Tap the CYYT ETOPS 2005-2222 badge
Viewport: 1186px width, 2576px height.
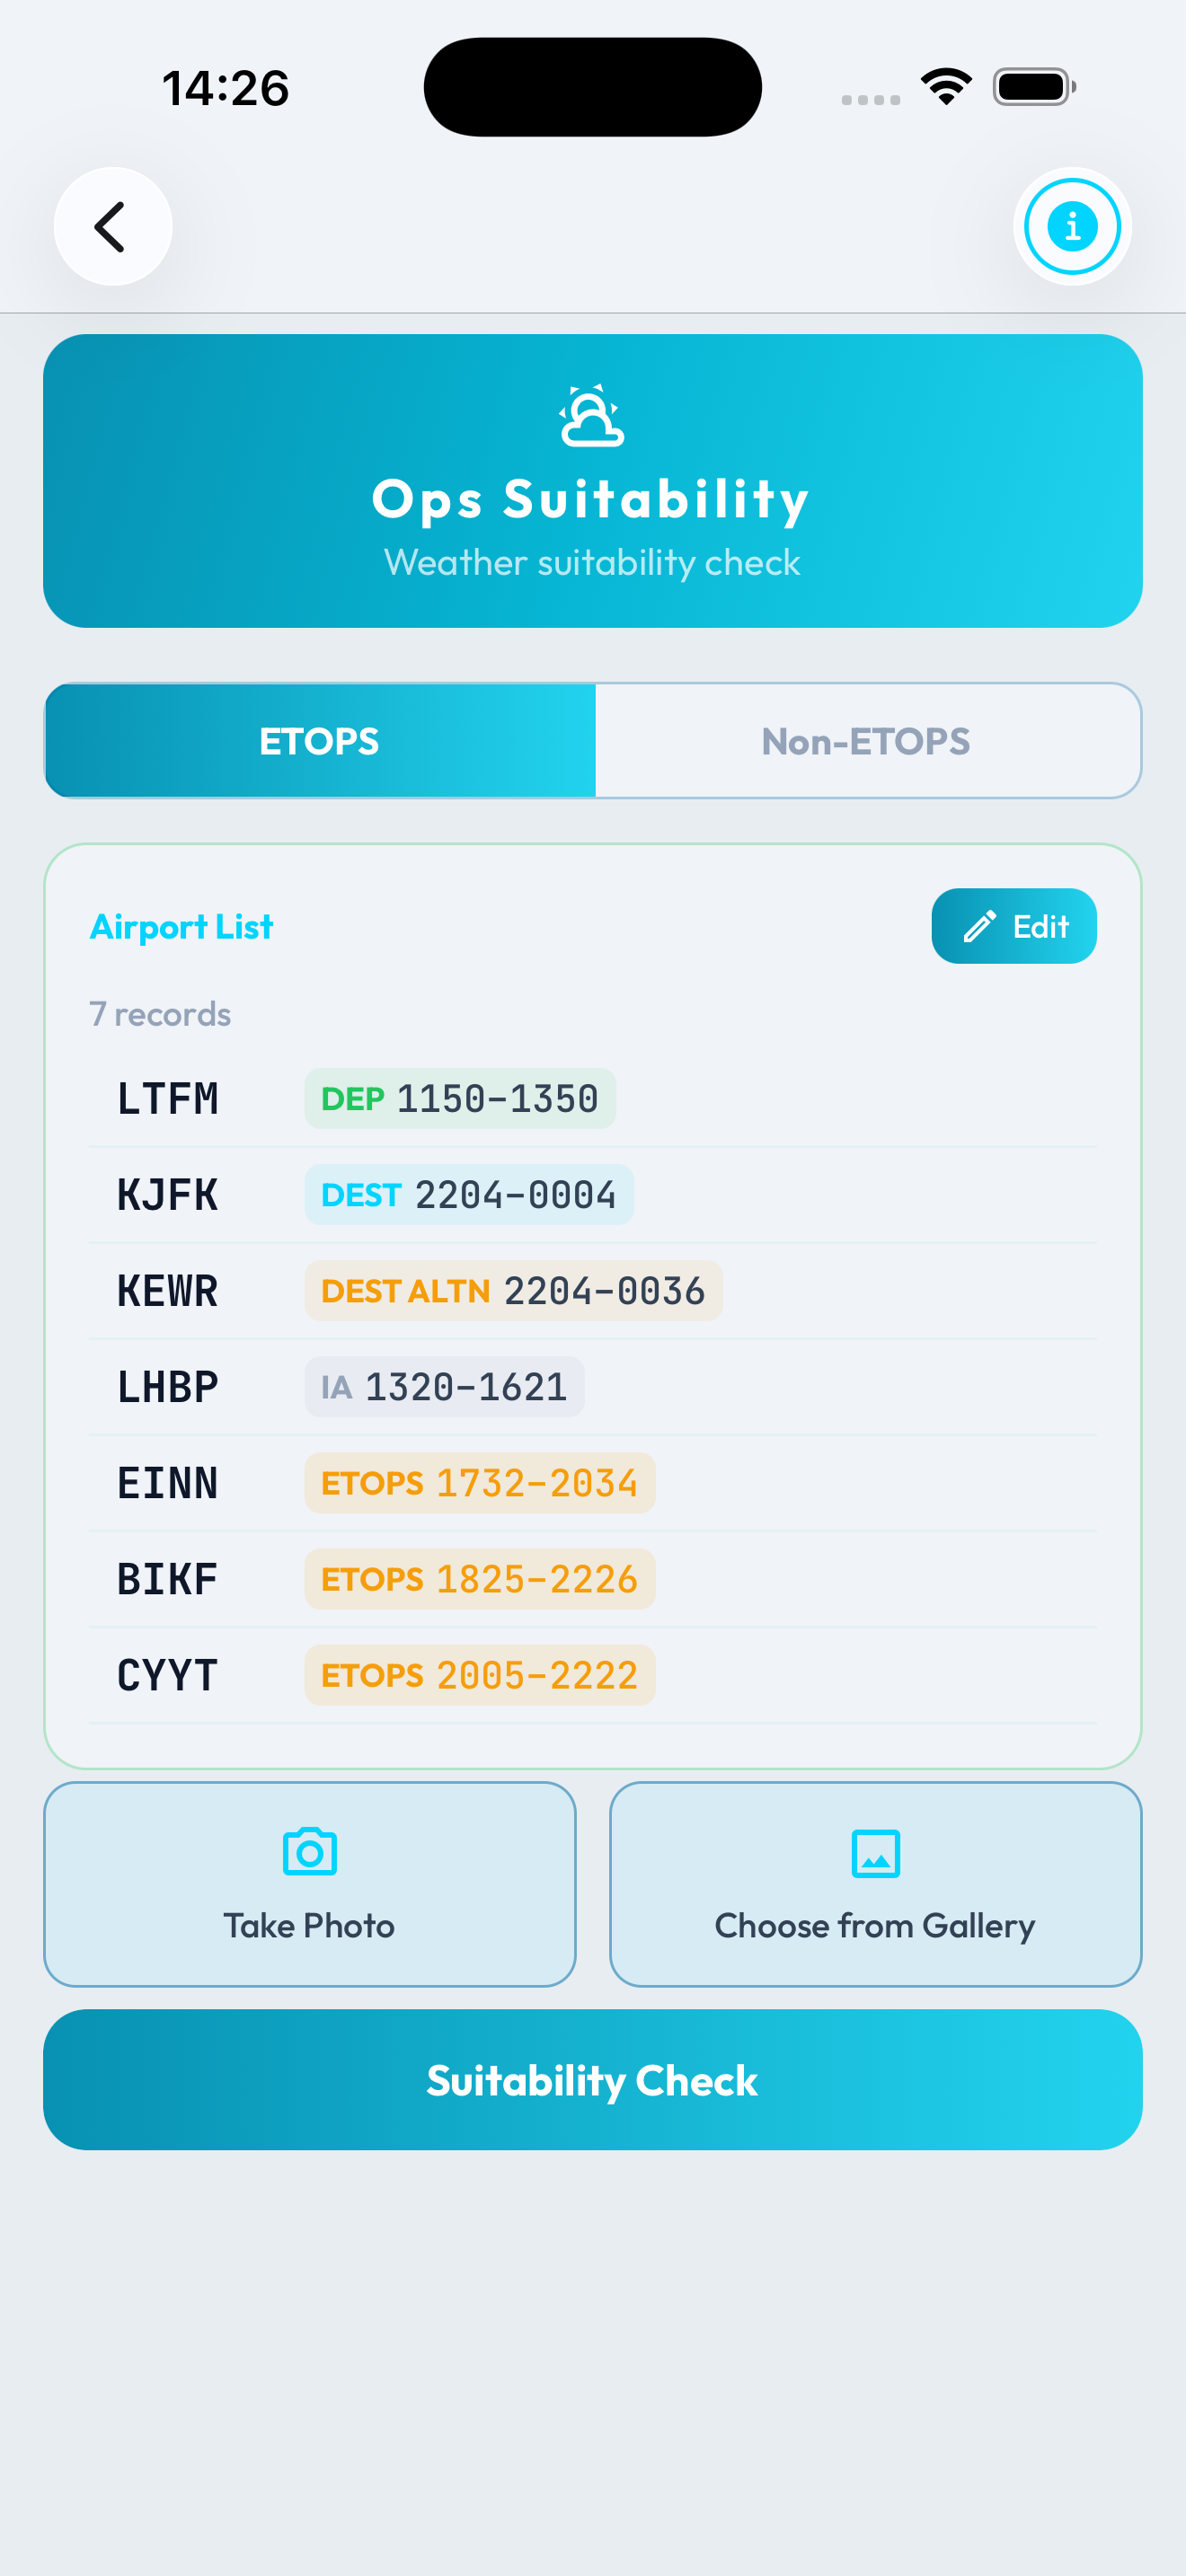pos(480,1675)
